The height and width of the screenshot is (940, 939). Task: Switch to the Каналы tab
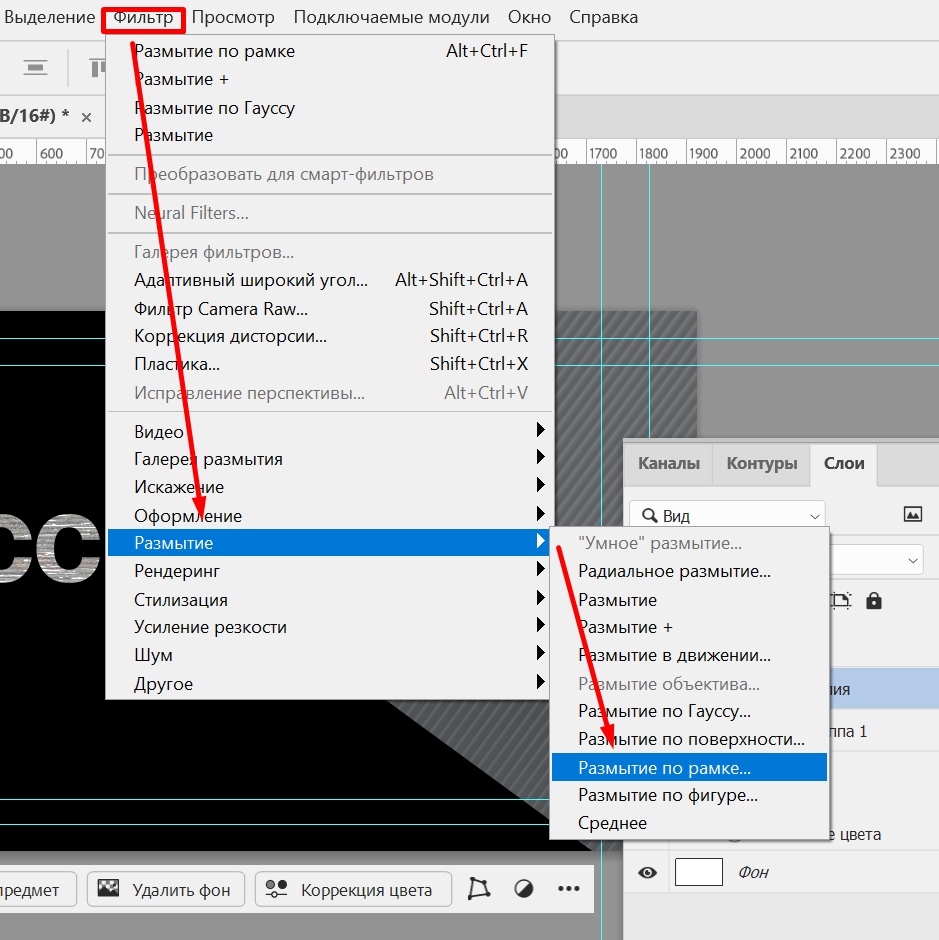pos(668,464)
